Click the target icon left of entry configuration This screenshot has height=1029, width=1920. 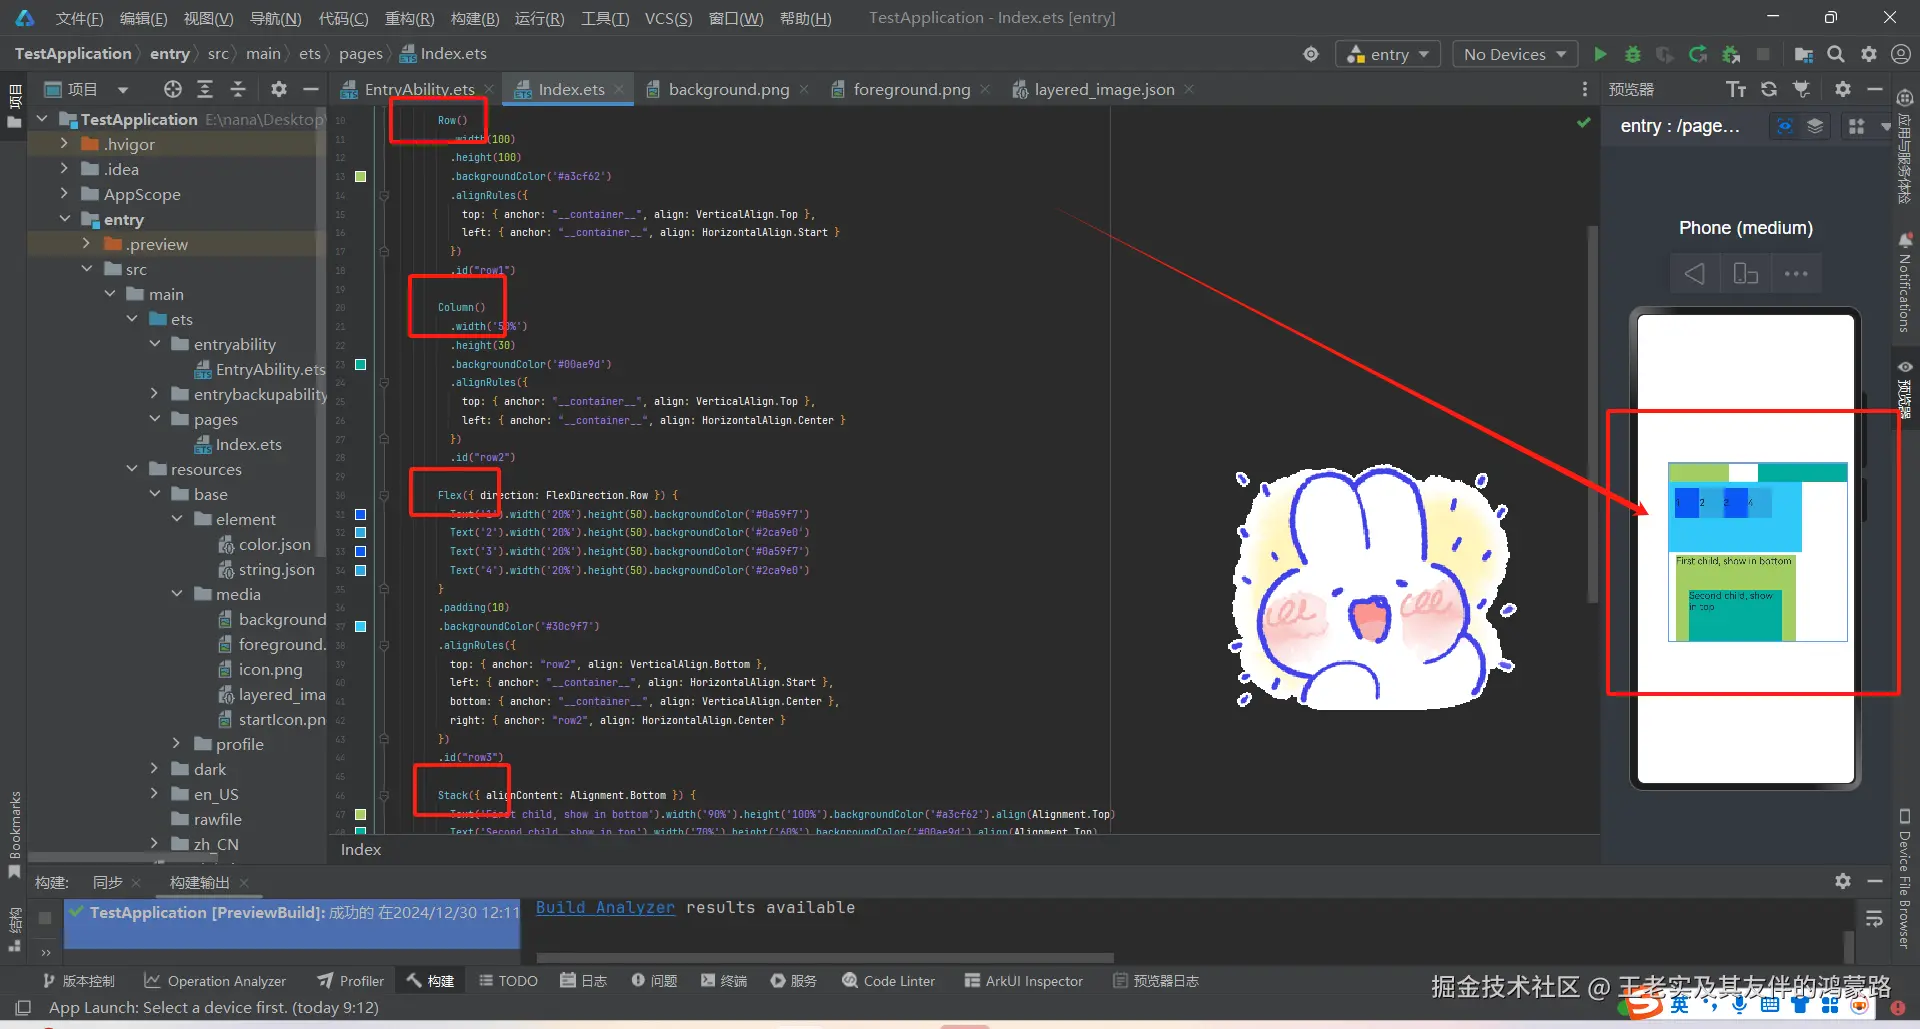1311,54
